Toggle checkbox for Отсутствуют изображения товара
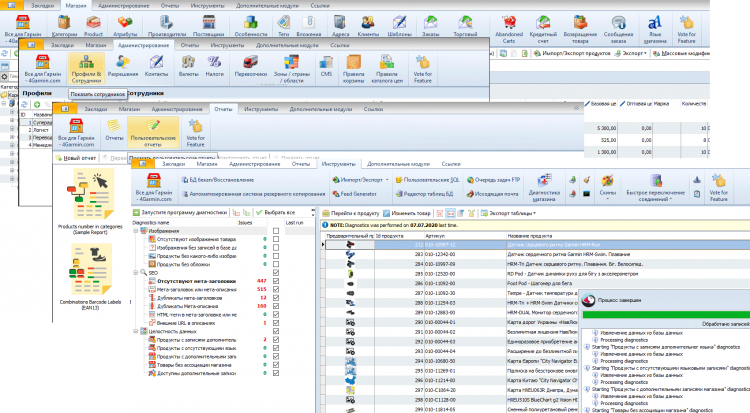The width and height of the screenshot is (750, 413). tap(276, 239)
